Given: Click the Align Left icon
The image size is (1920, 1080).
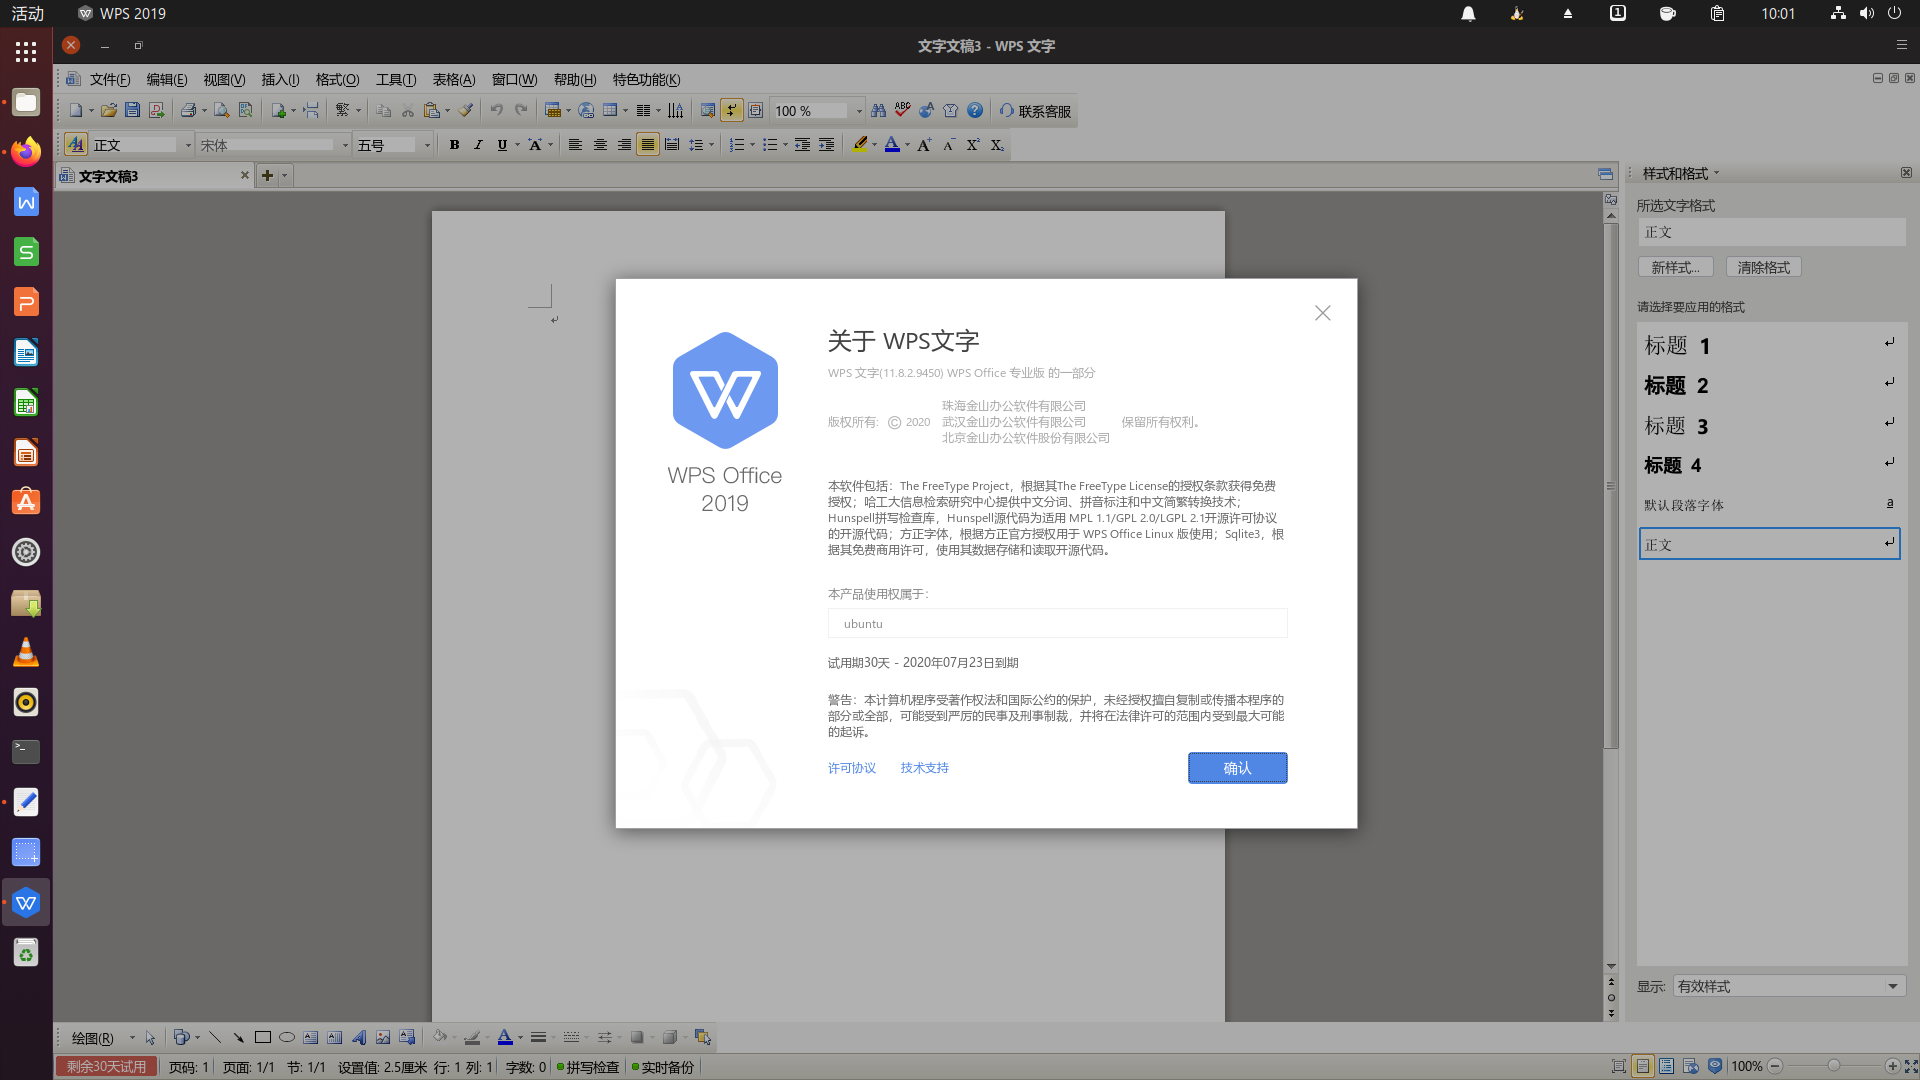Looking at the screenshot, I should point(575,145).
